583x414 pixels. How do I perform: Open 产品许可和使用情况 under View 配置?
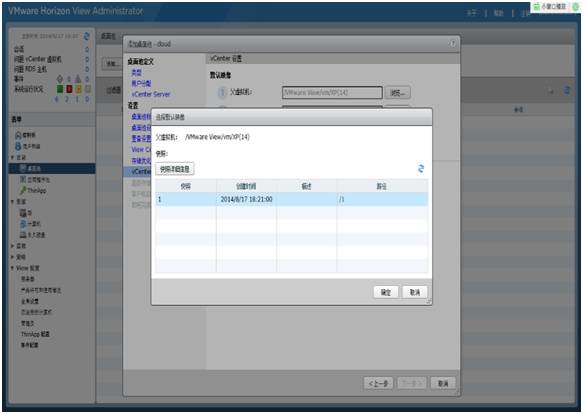[x=41, y=290]
